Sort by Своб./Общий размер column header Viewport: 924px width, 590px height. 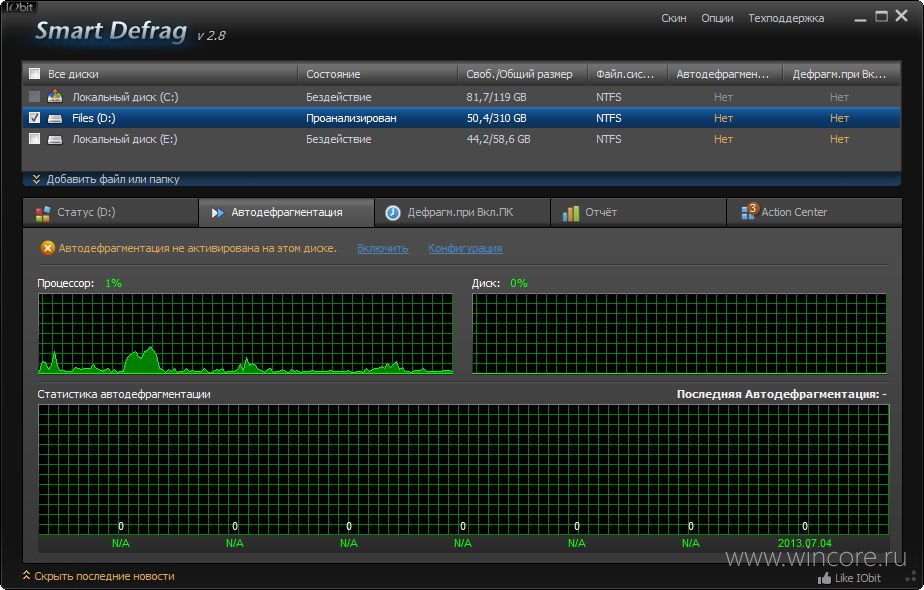(523, 74)
